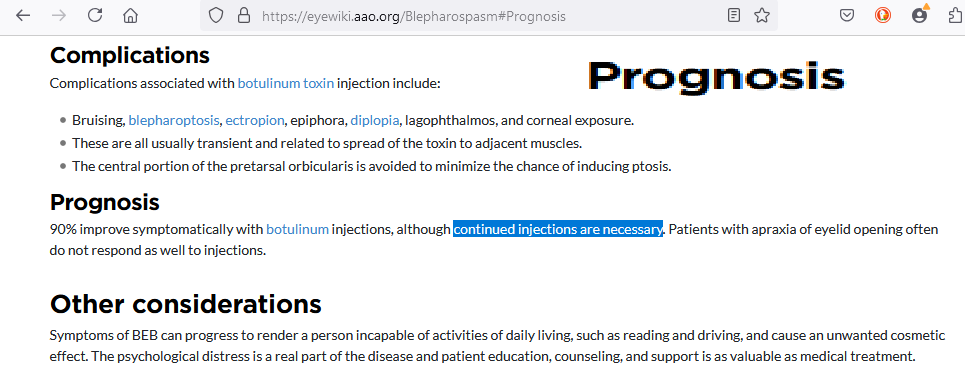The image size is (965, 377).
Task: Open tracking protection shield info
Action: click(215, 15)
